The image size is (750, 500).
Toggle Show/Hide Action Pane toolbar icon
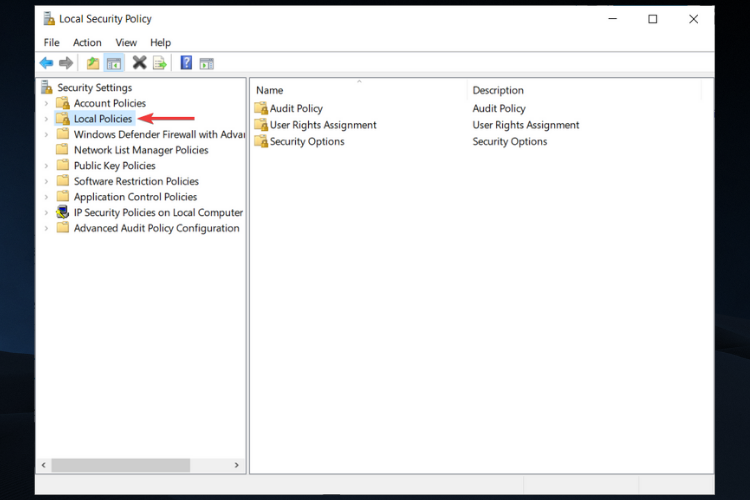207,63
